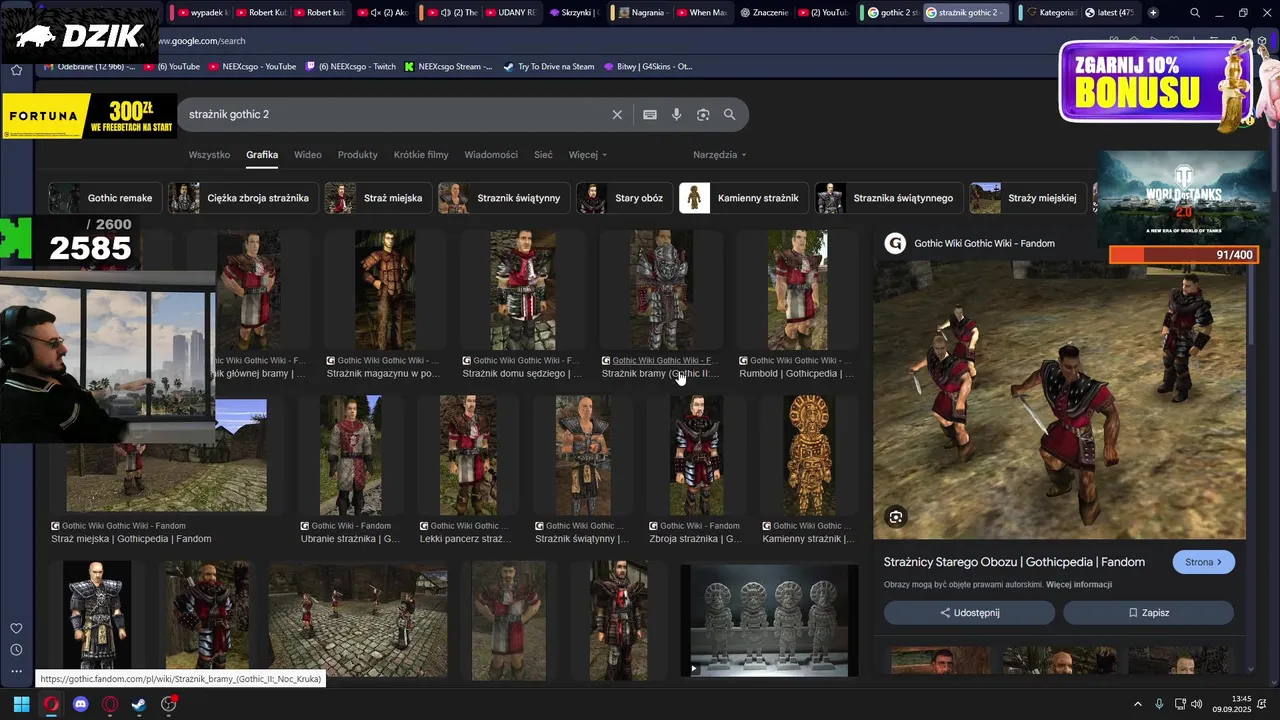This screenshot has height=720, width=1280.
Task: Open the Więcej informacji link
Action: pyautogui.click(x=1079, y=585)
